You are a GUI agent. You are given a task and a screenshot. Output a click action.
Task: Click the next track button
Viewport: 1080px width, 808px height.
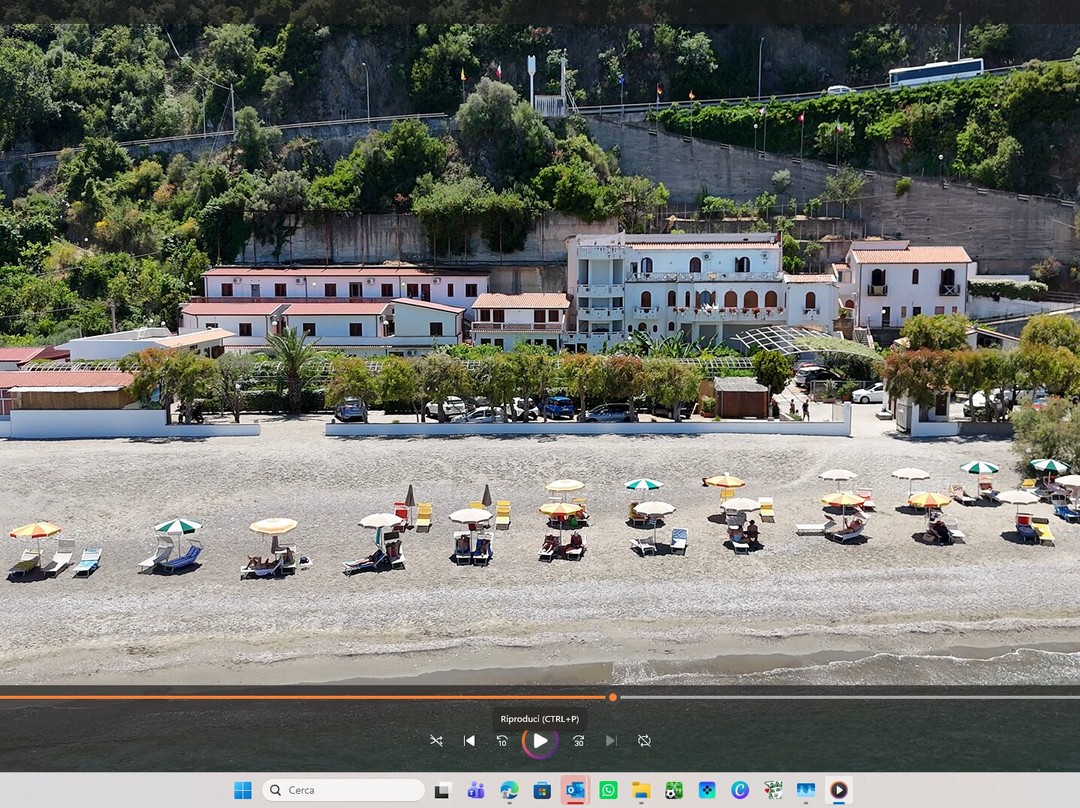pos(611,741)
